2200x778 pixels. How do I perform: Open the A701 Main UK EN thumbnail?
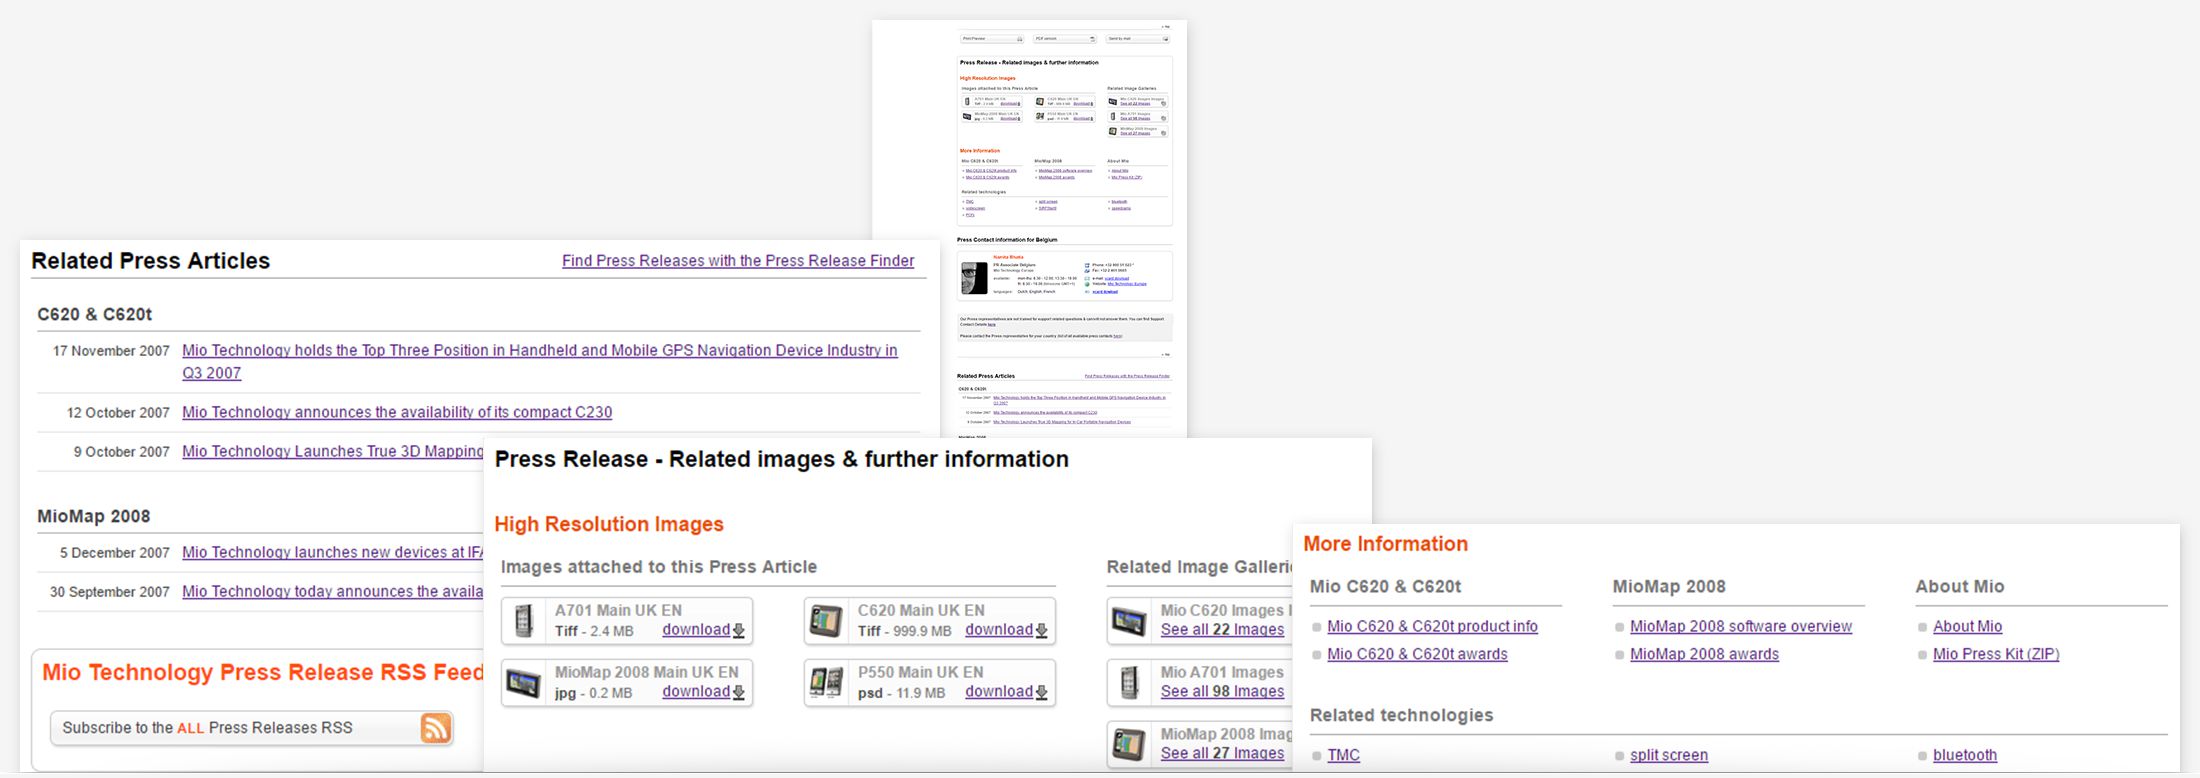click(524, 621)
